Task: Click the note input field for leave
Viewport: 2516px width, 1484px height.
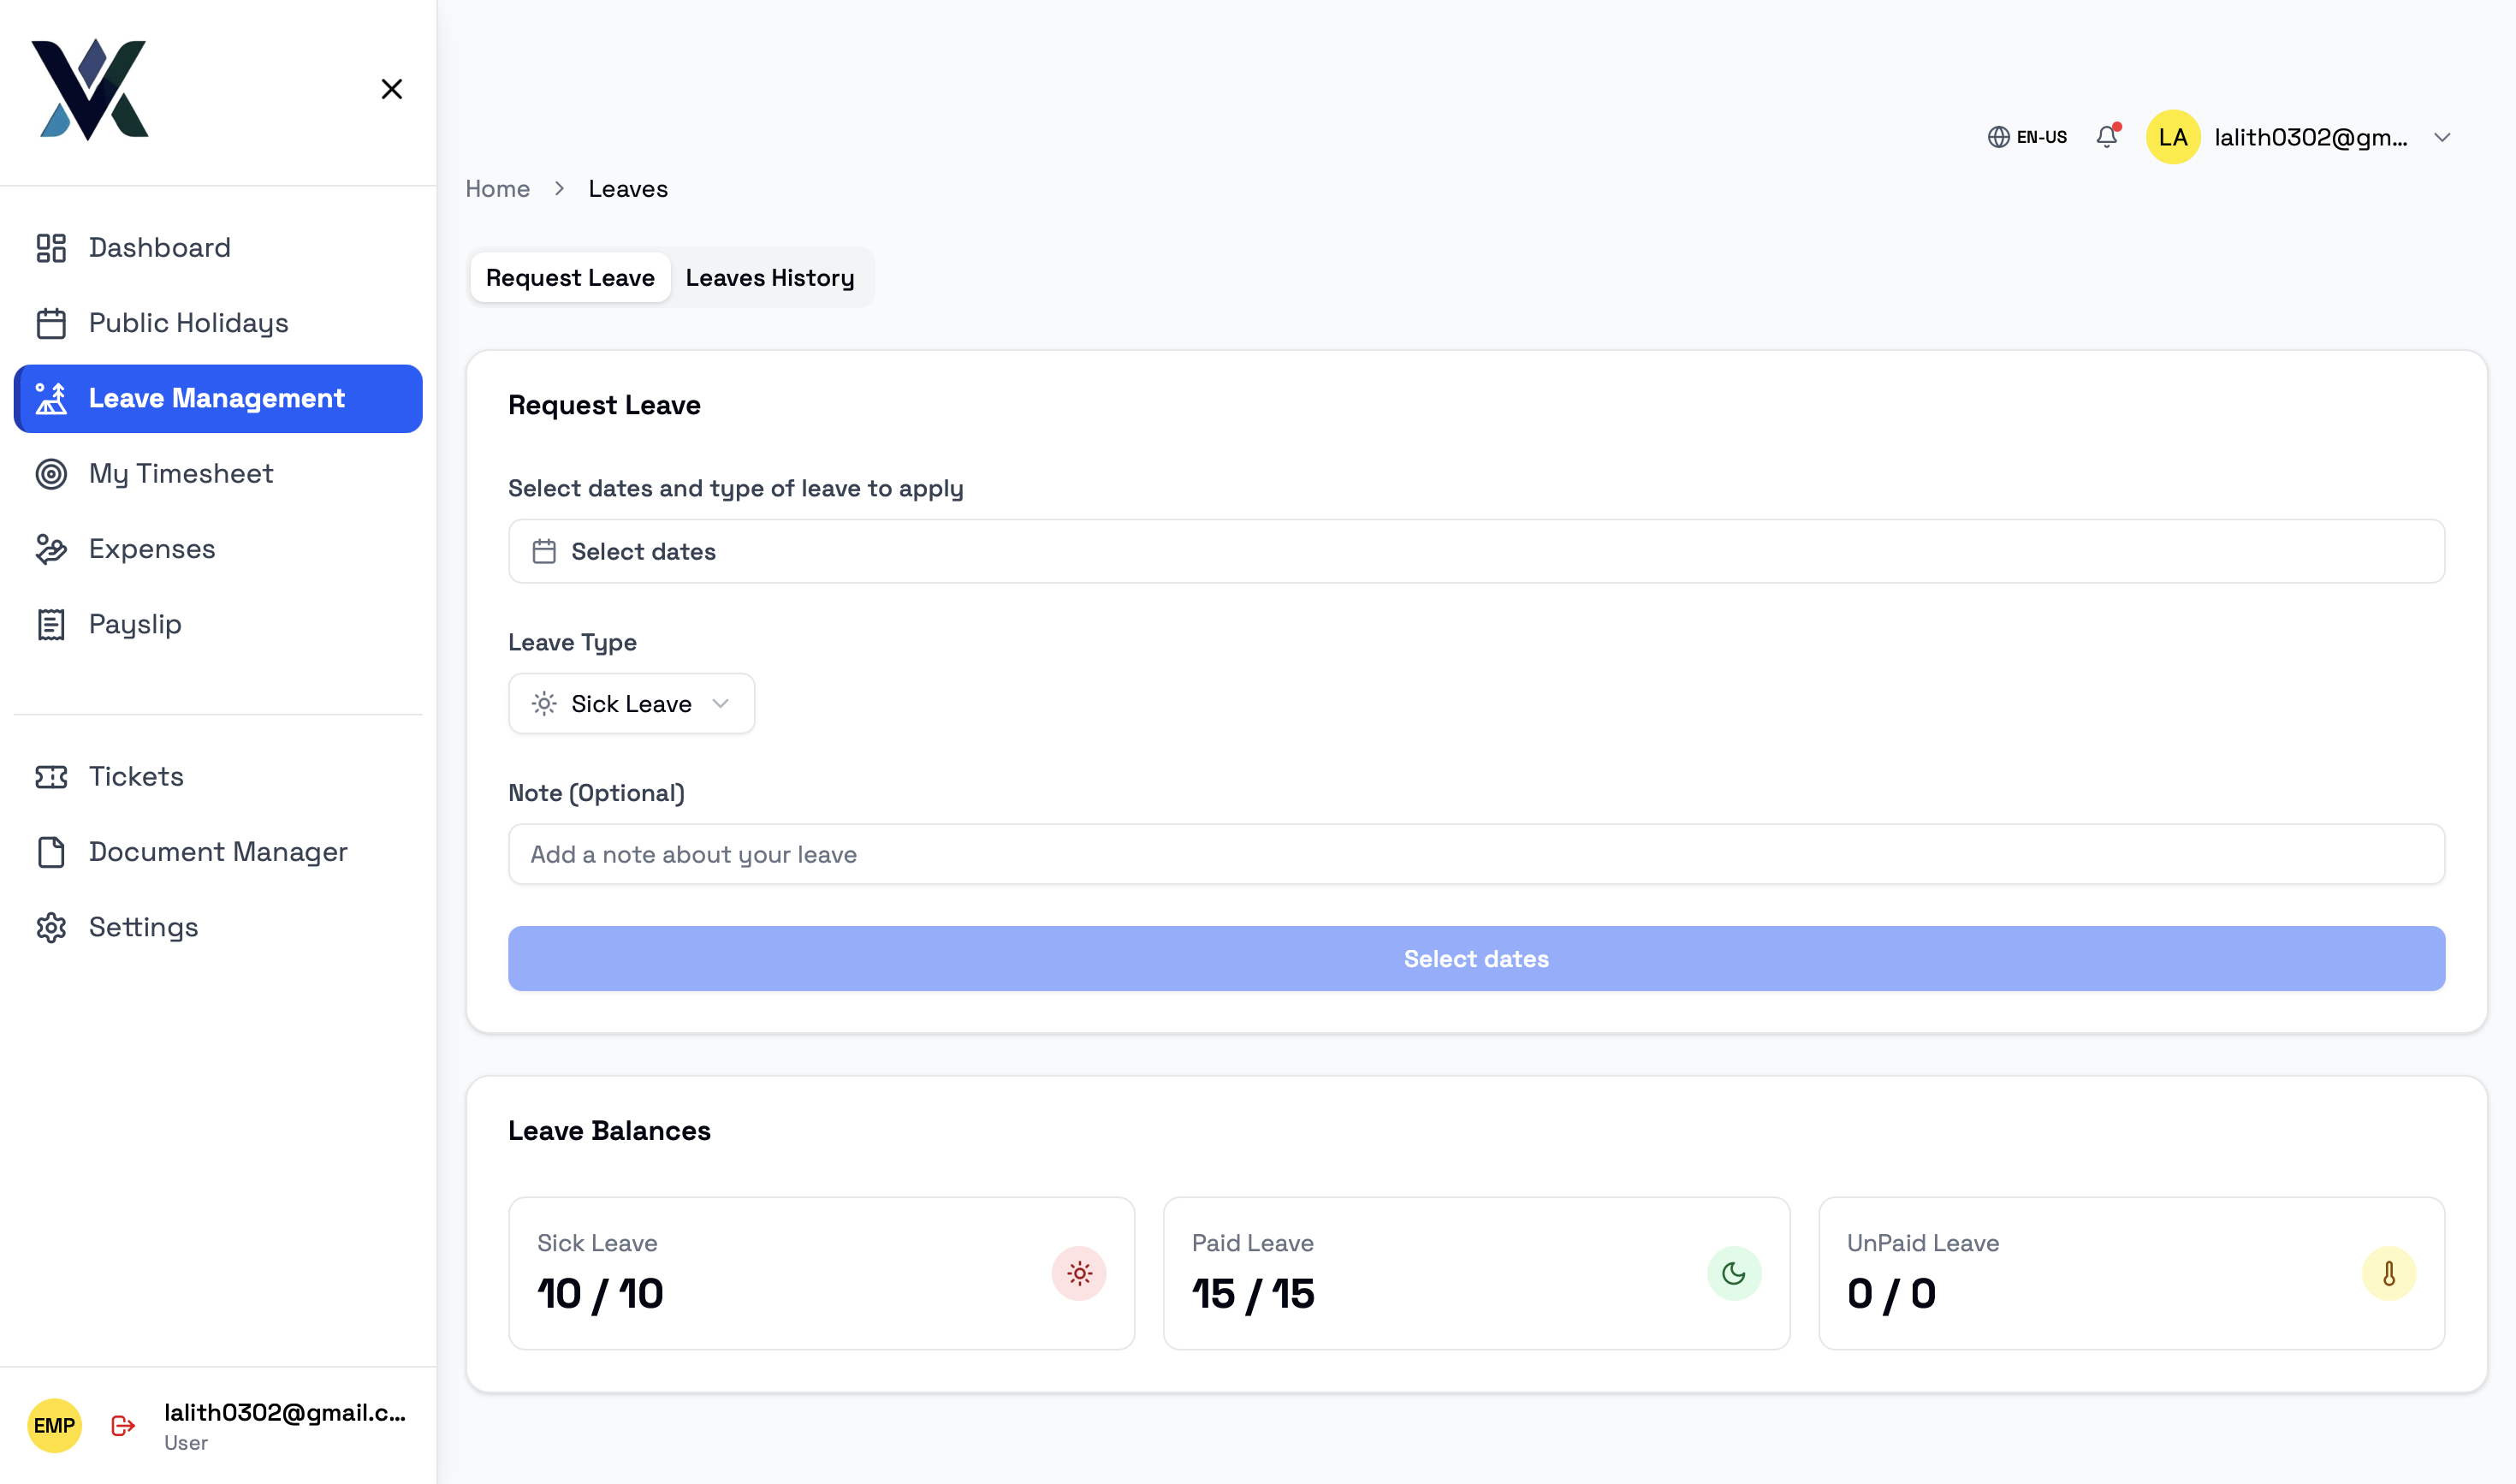Action: point(1476,854)
